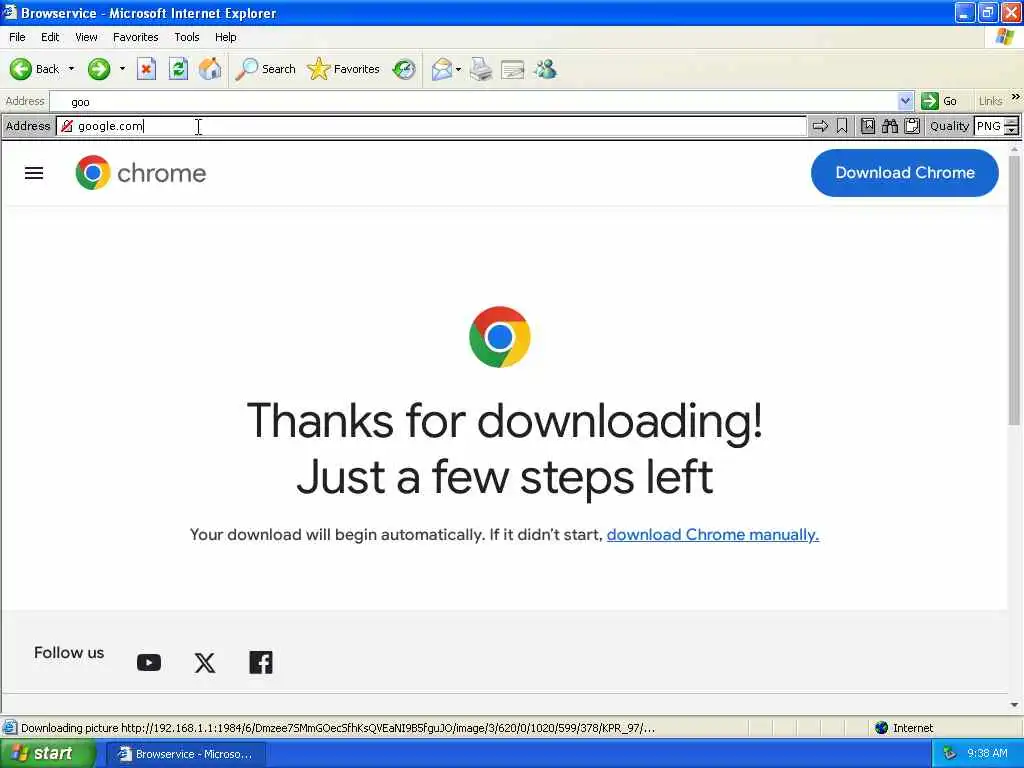Click the Download Chrome button
The image size is (1024, 768).
904,172
